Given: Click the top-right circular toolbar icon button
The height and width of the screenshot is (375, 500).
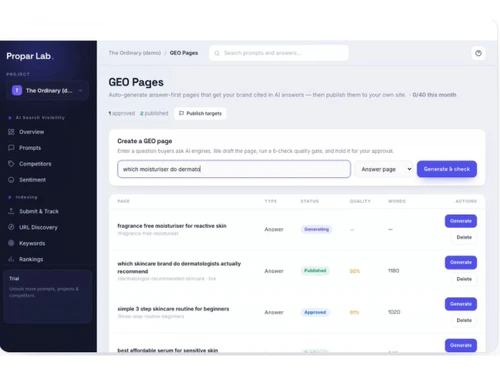Looking at the screenshot, I should click(478, 53).
